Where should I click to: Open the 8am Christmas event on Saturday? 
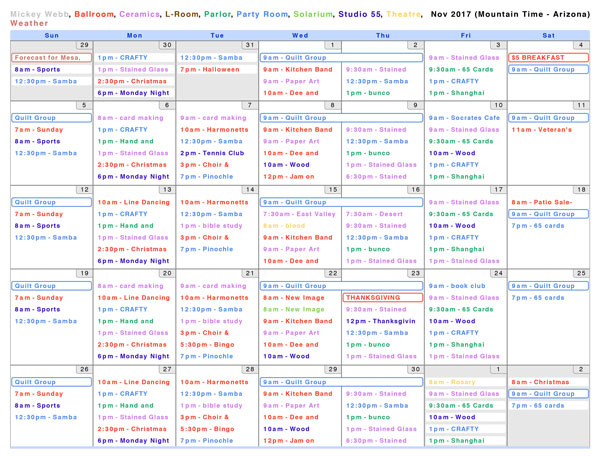pos(540,382)
